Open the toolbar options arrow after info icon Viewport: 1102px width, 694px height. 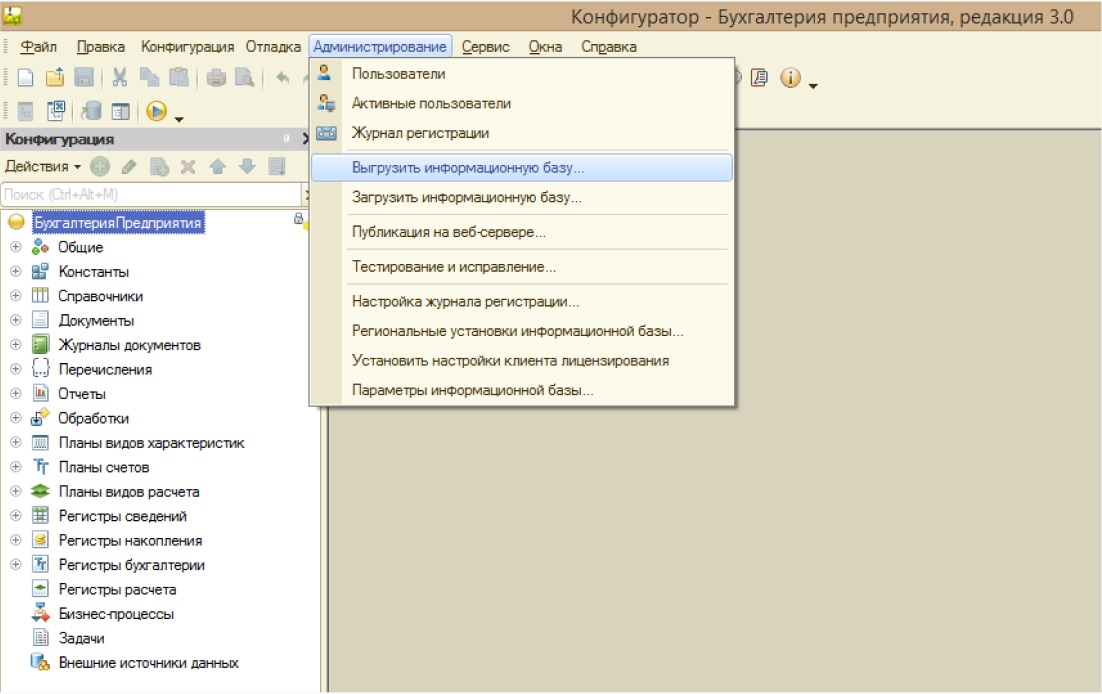point(813,86)
